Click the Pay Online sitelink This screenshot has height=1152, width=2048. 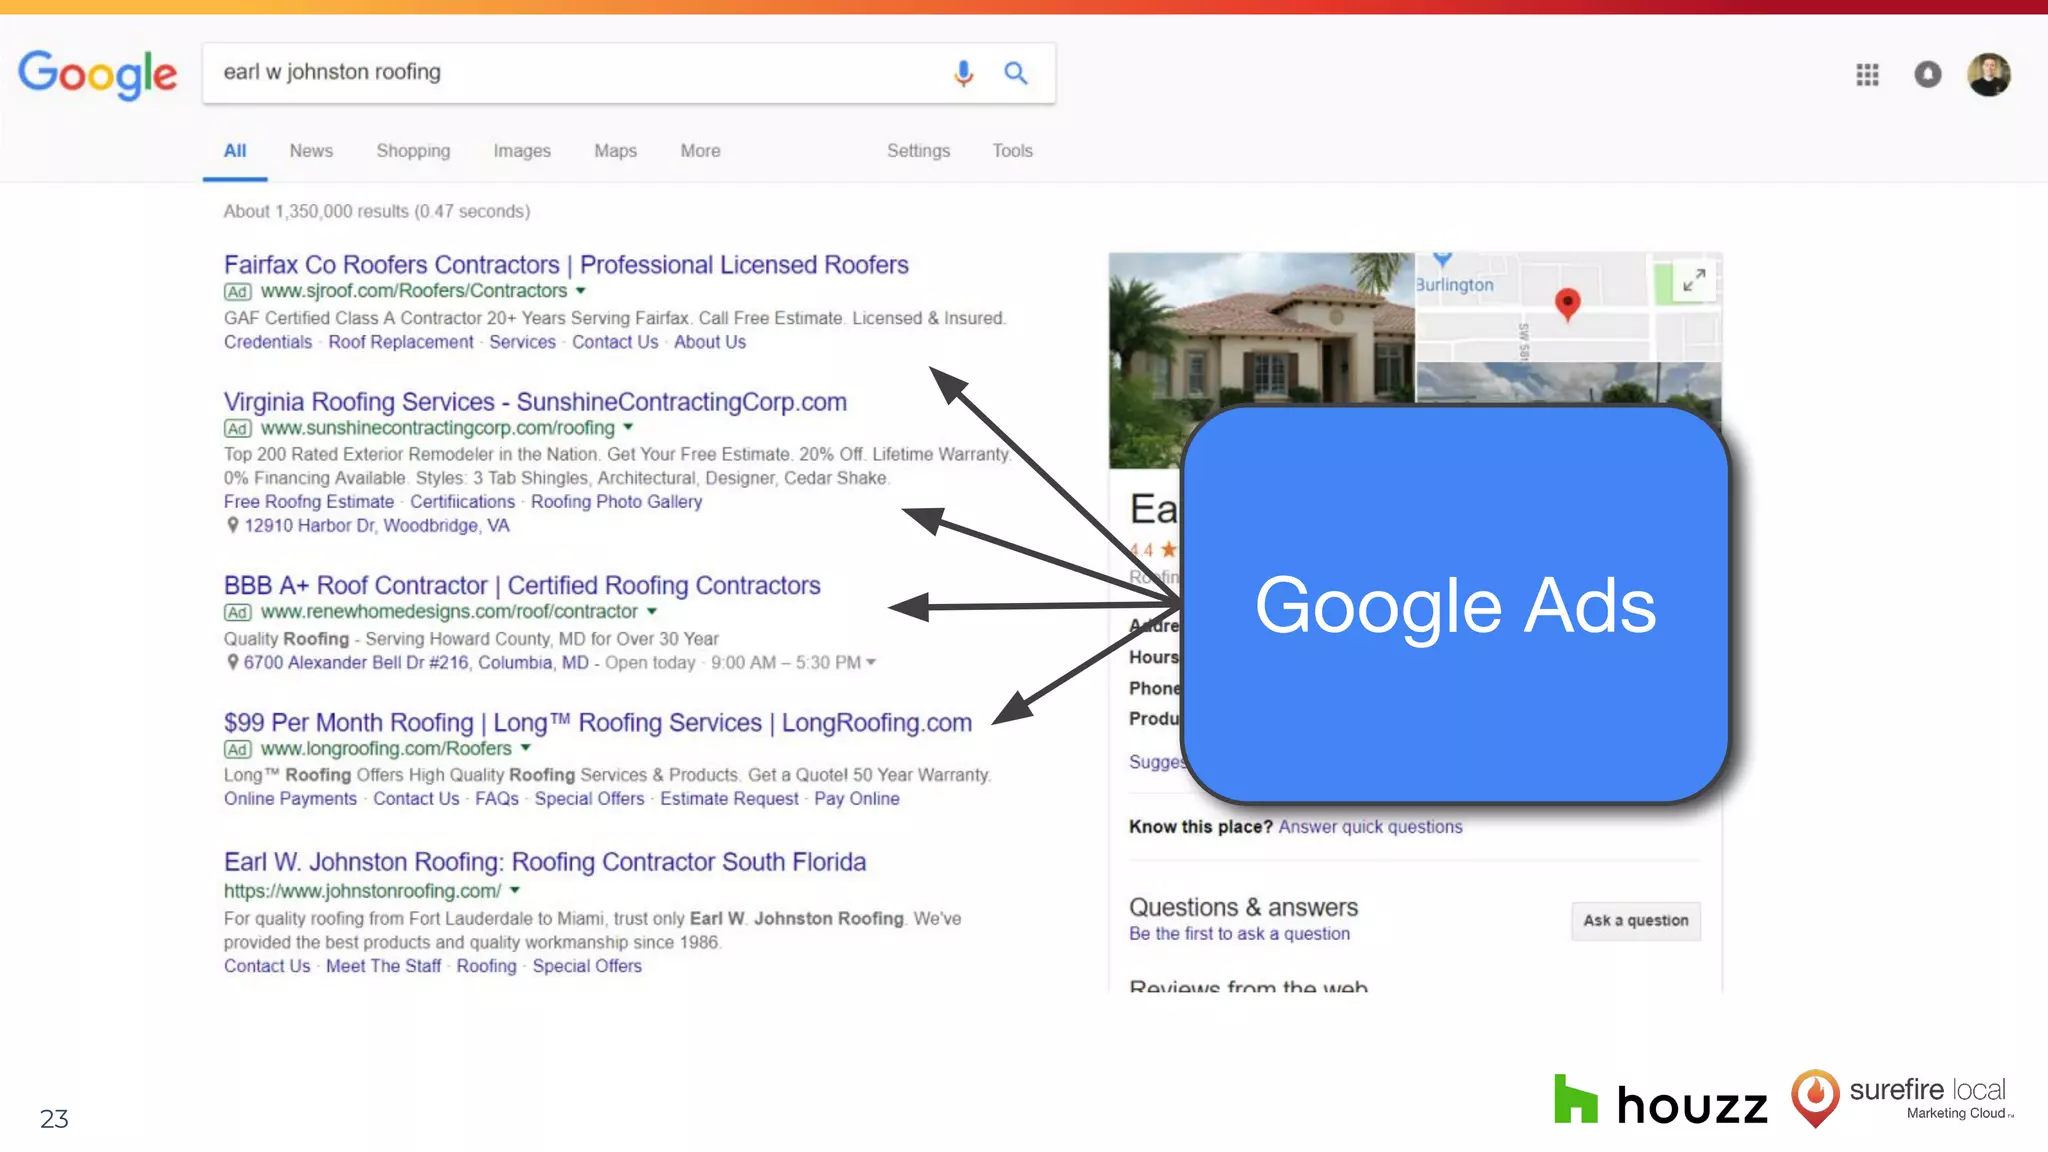(857, 799)
